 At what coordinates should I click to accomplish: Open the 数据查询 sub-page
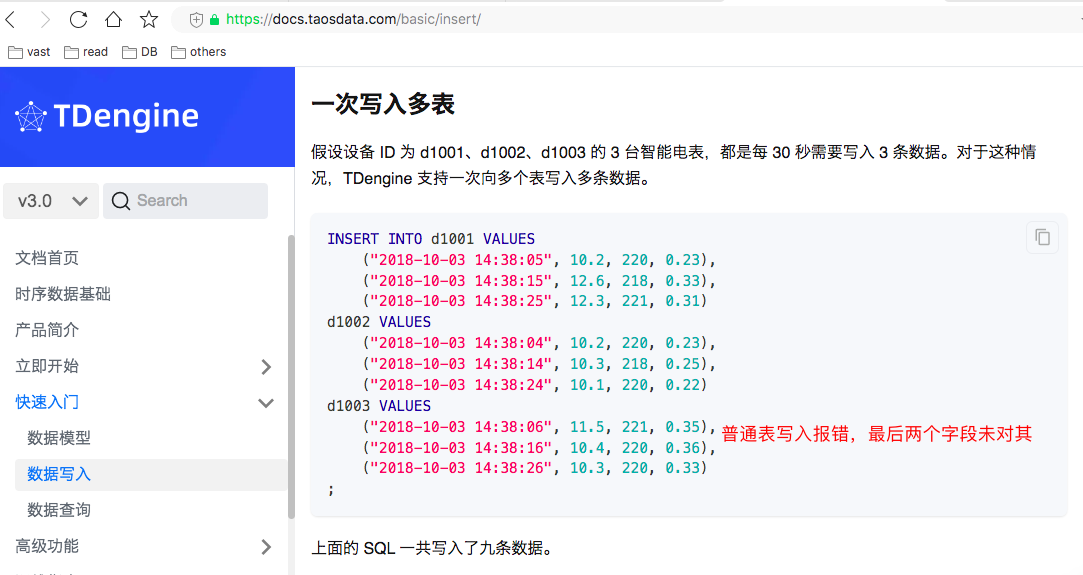click(x=59, y=510)
